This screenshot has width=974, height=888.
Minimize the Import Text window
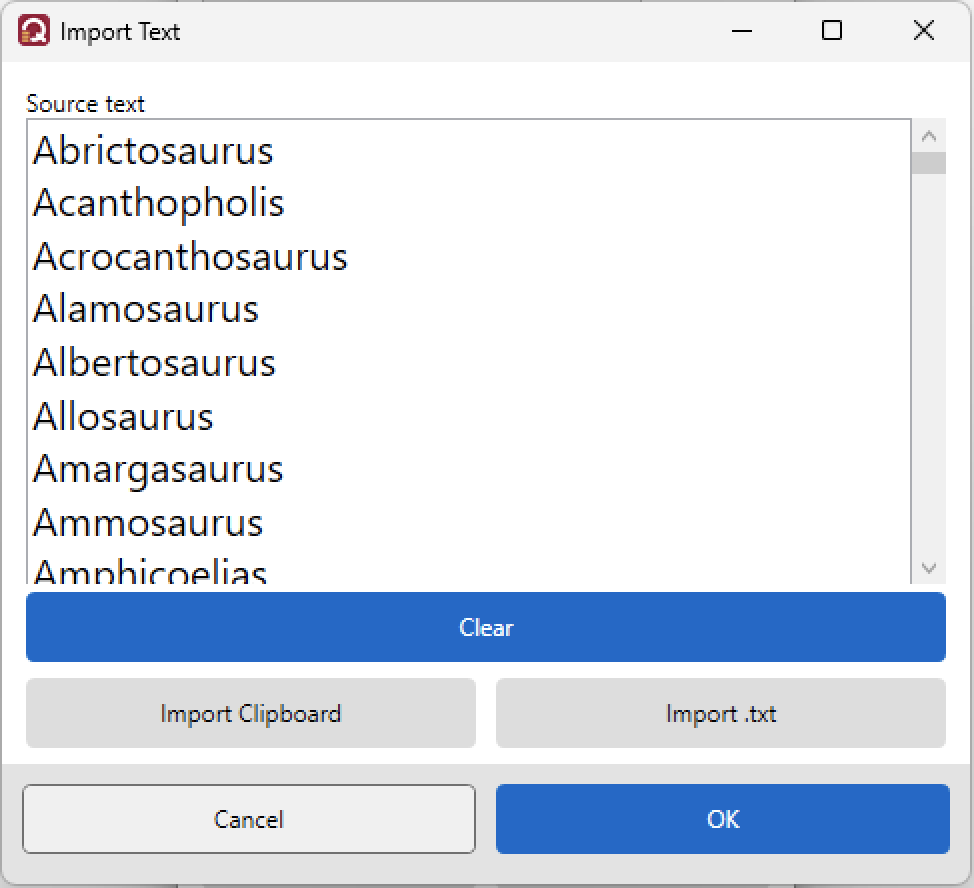[742, 30]
